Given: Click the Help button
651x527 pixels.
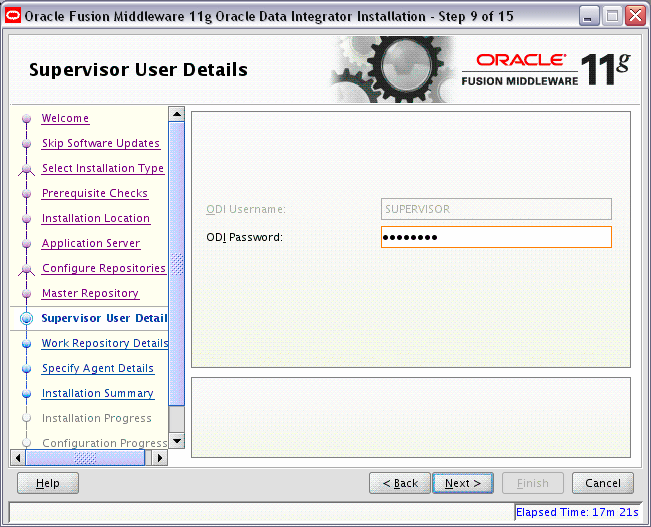Looking at the screenshot, I should [x=48, y=483].
